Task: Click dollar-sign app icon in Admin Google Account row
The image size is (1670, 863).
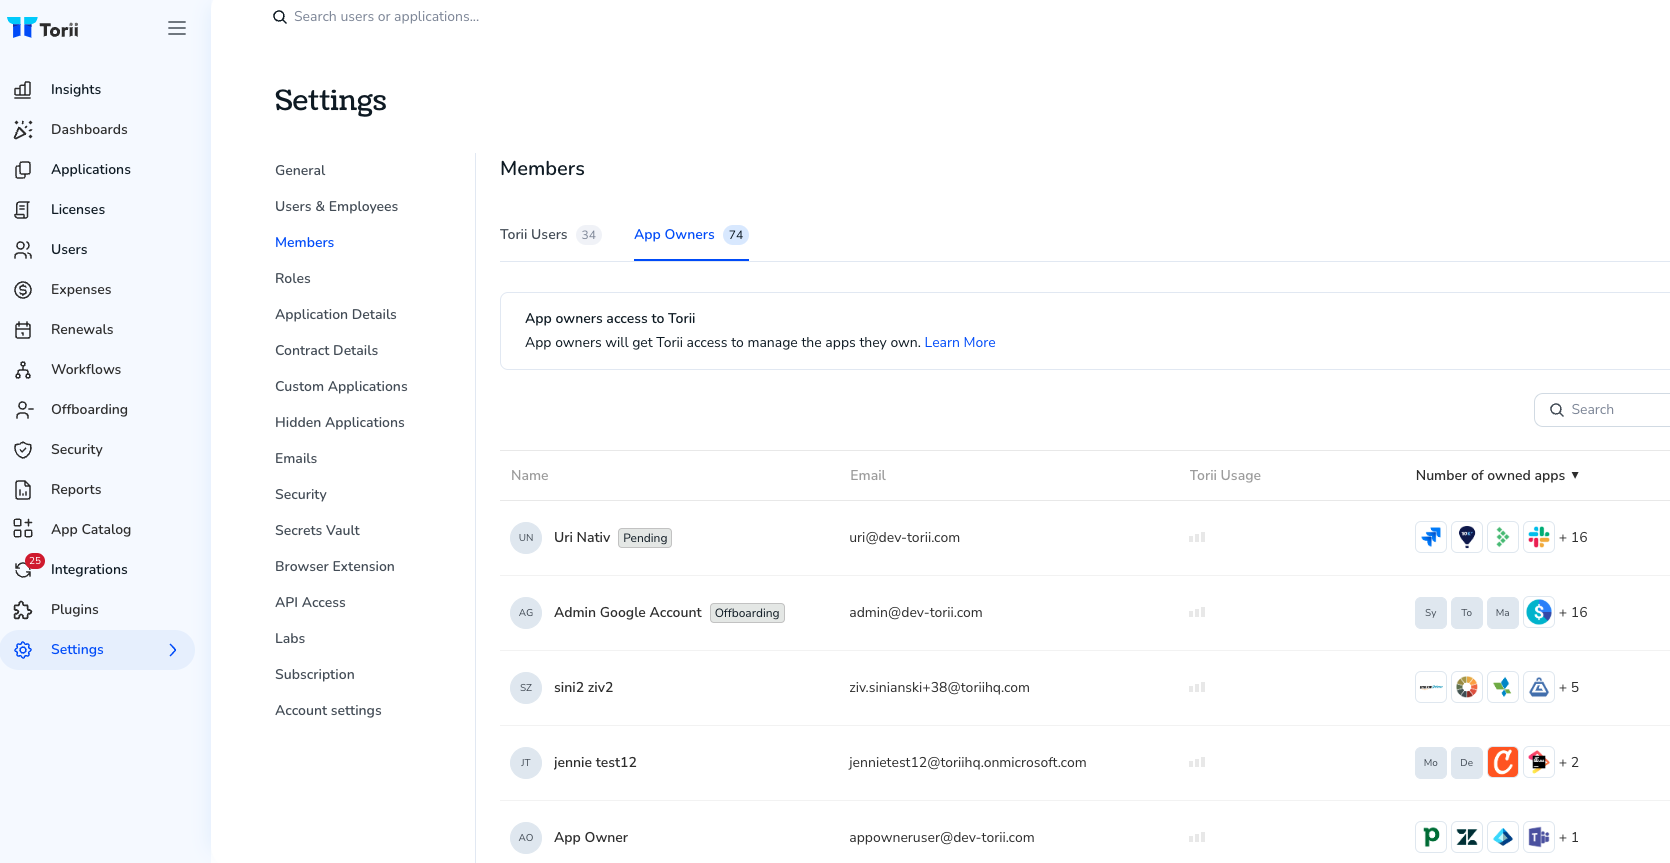Action: pyautogui.click(x=1539, y=613)
